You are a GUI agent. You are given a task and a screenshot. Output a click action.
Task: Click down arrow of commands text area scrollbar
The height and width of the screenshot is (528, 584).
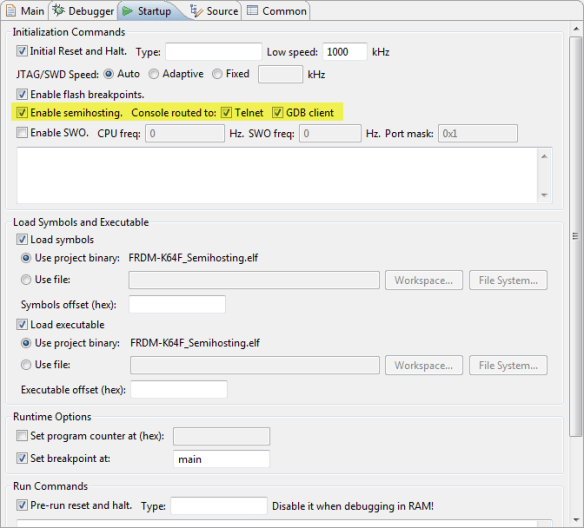coord(544,195)
